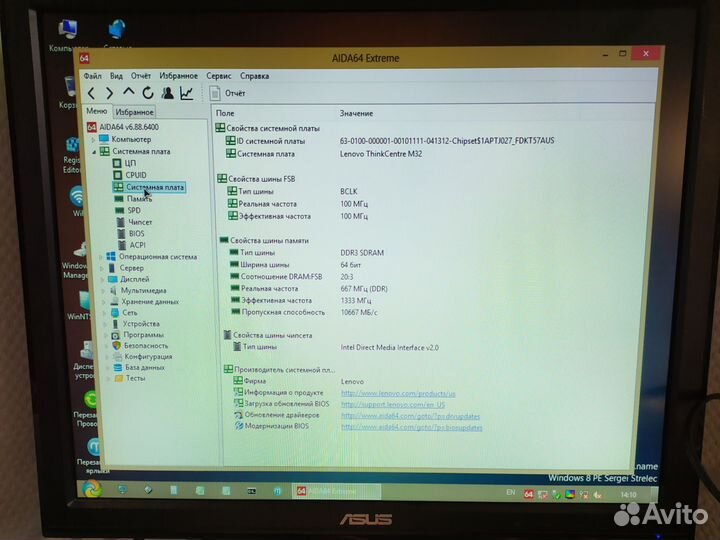Open the Справка menu

[x=254, y=76]
